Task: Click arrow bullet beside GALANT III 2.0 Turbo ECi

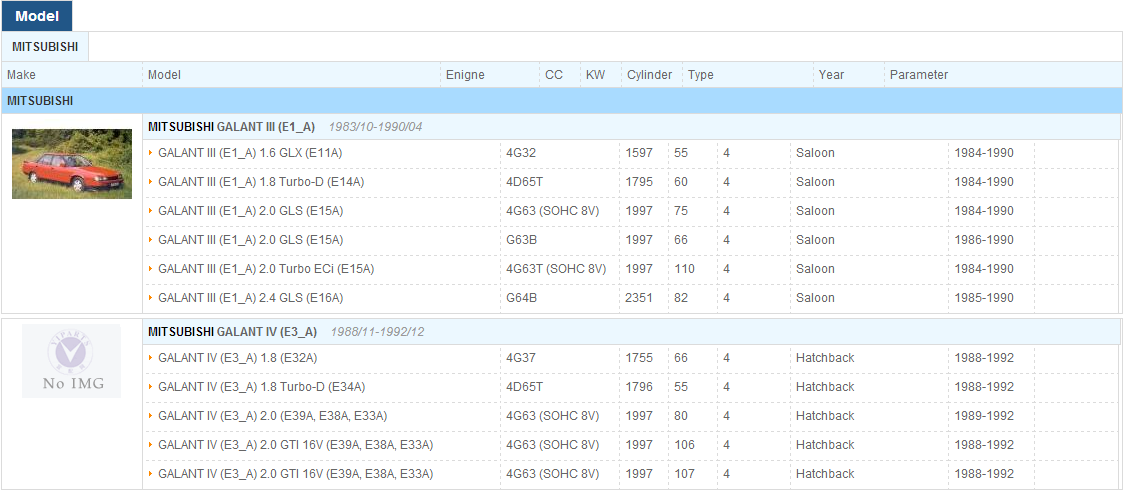Action: [151, 269]
